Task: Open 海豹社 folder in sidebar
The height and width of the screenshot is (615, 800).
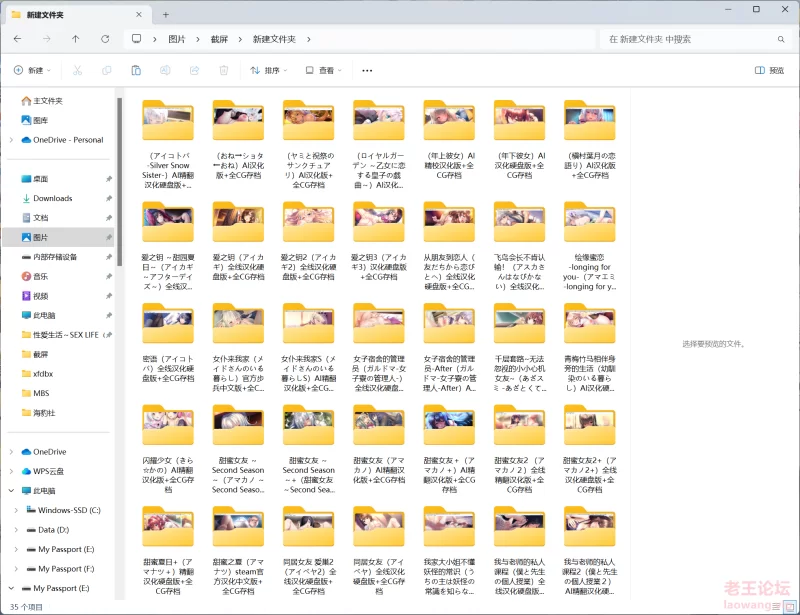Action: 38,412
